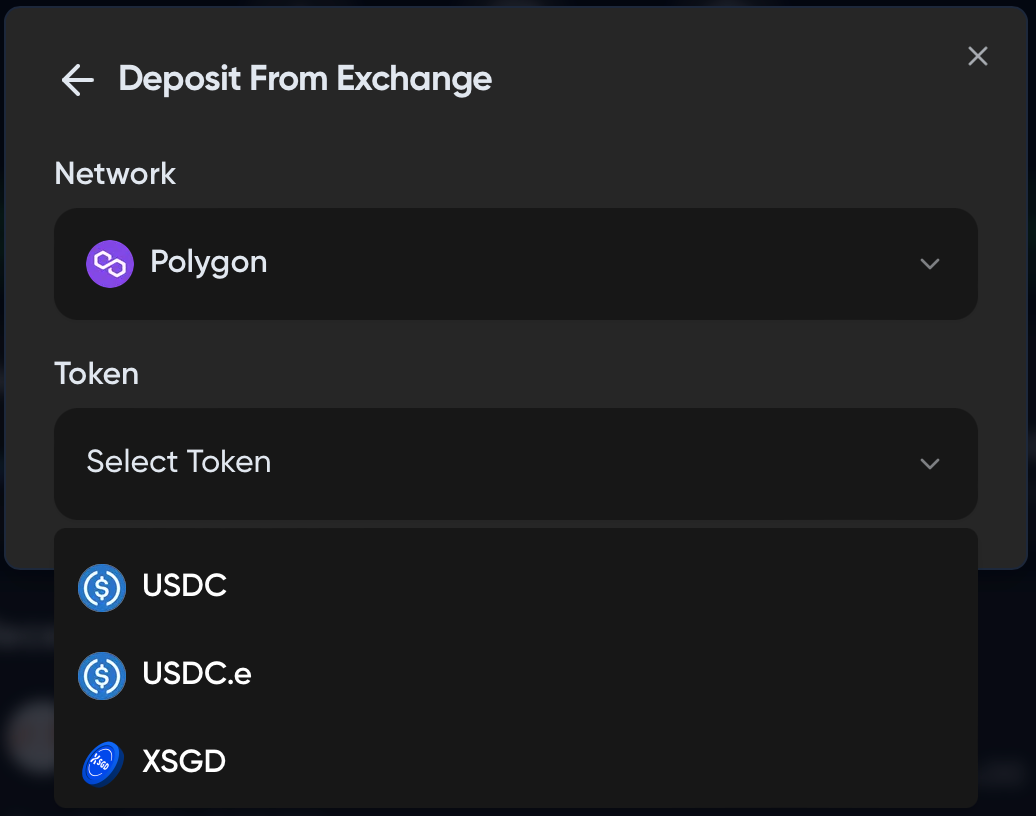Click the purple Polygon network logo
This screenshot has width=1036, height=816.
(110, 264)
